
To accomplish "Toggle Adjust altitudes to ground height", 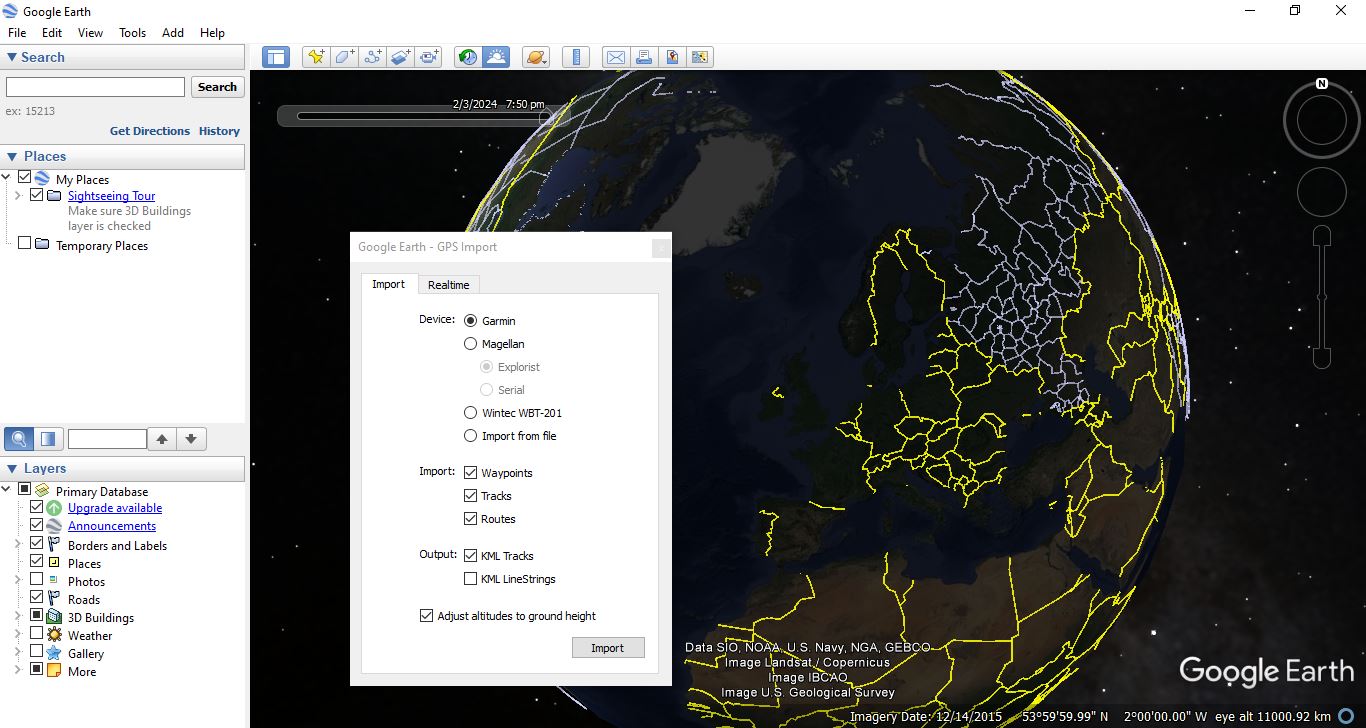I will click(427, 615).
